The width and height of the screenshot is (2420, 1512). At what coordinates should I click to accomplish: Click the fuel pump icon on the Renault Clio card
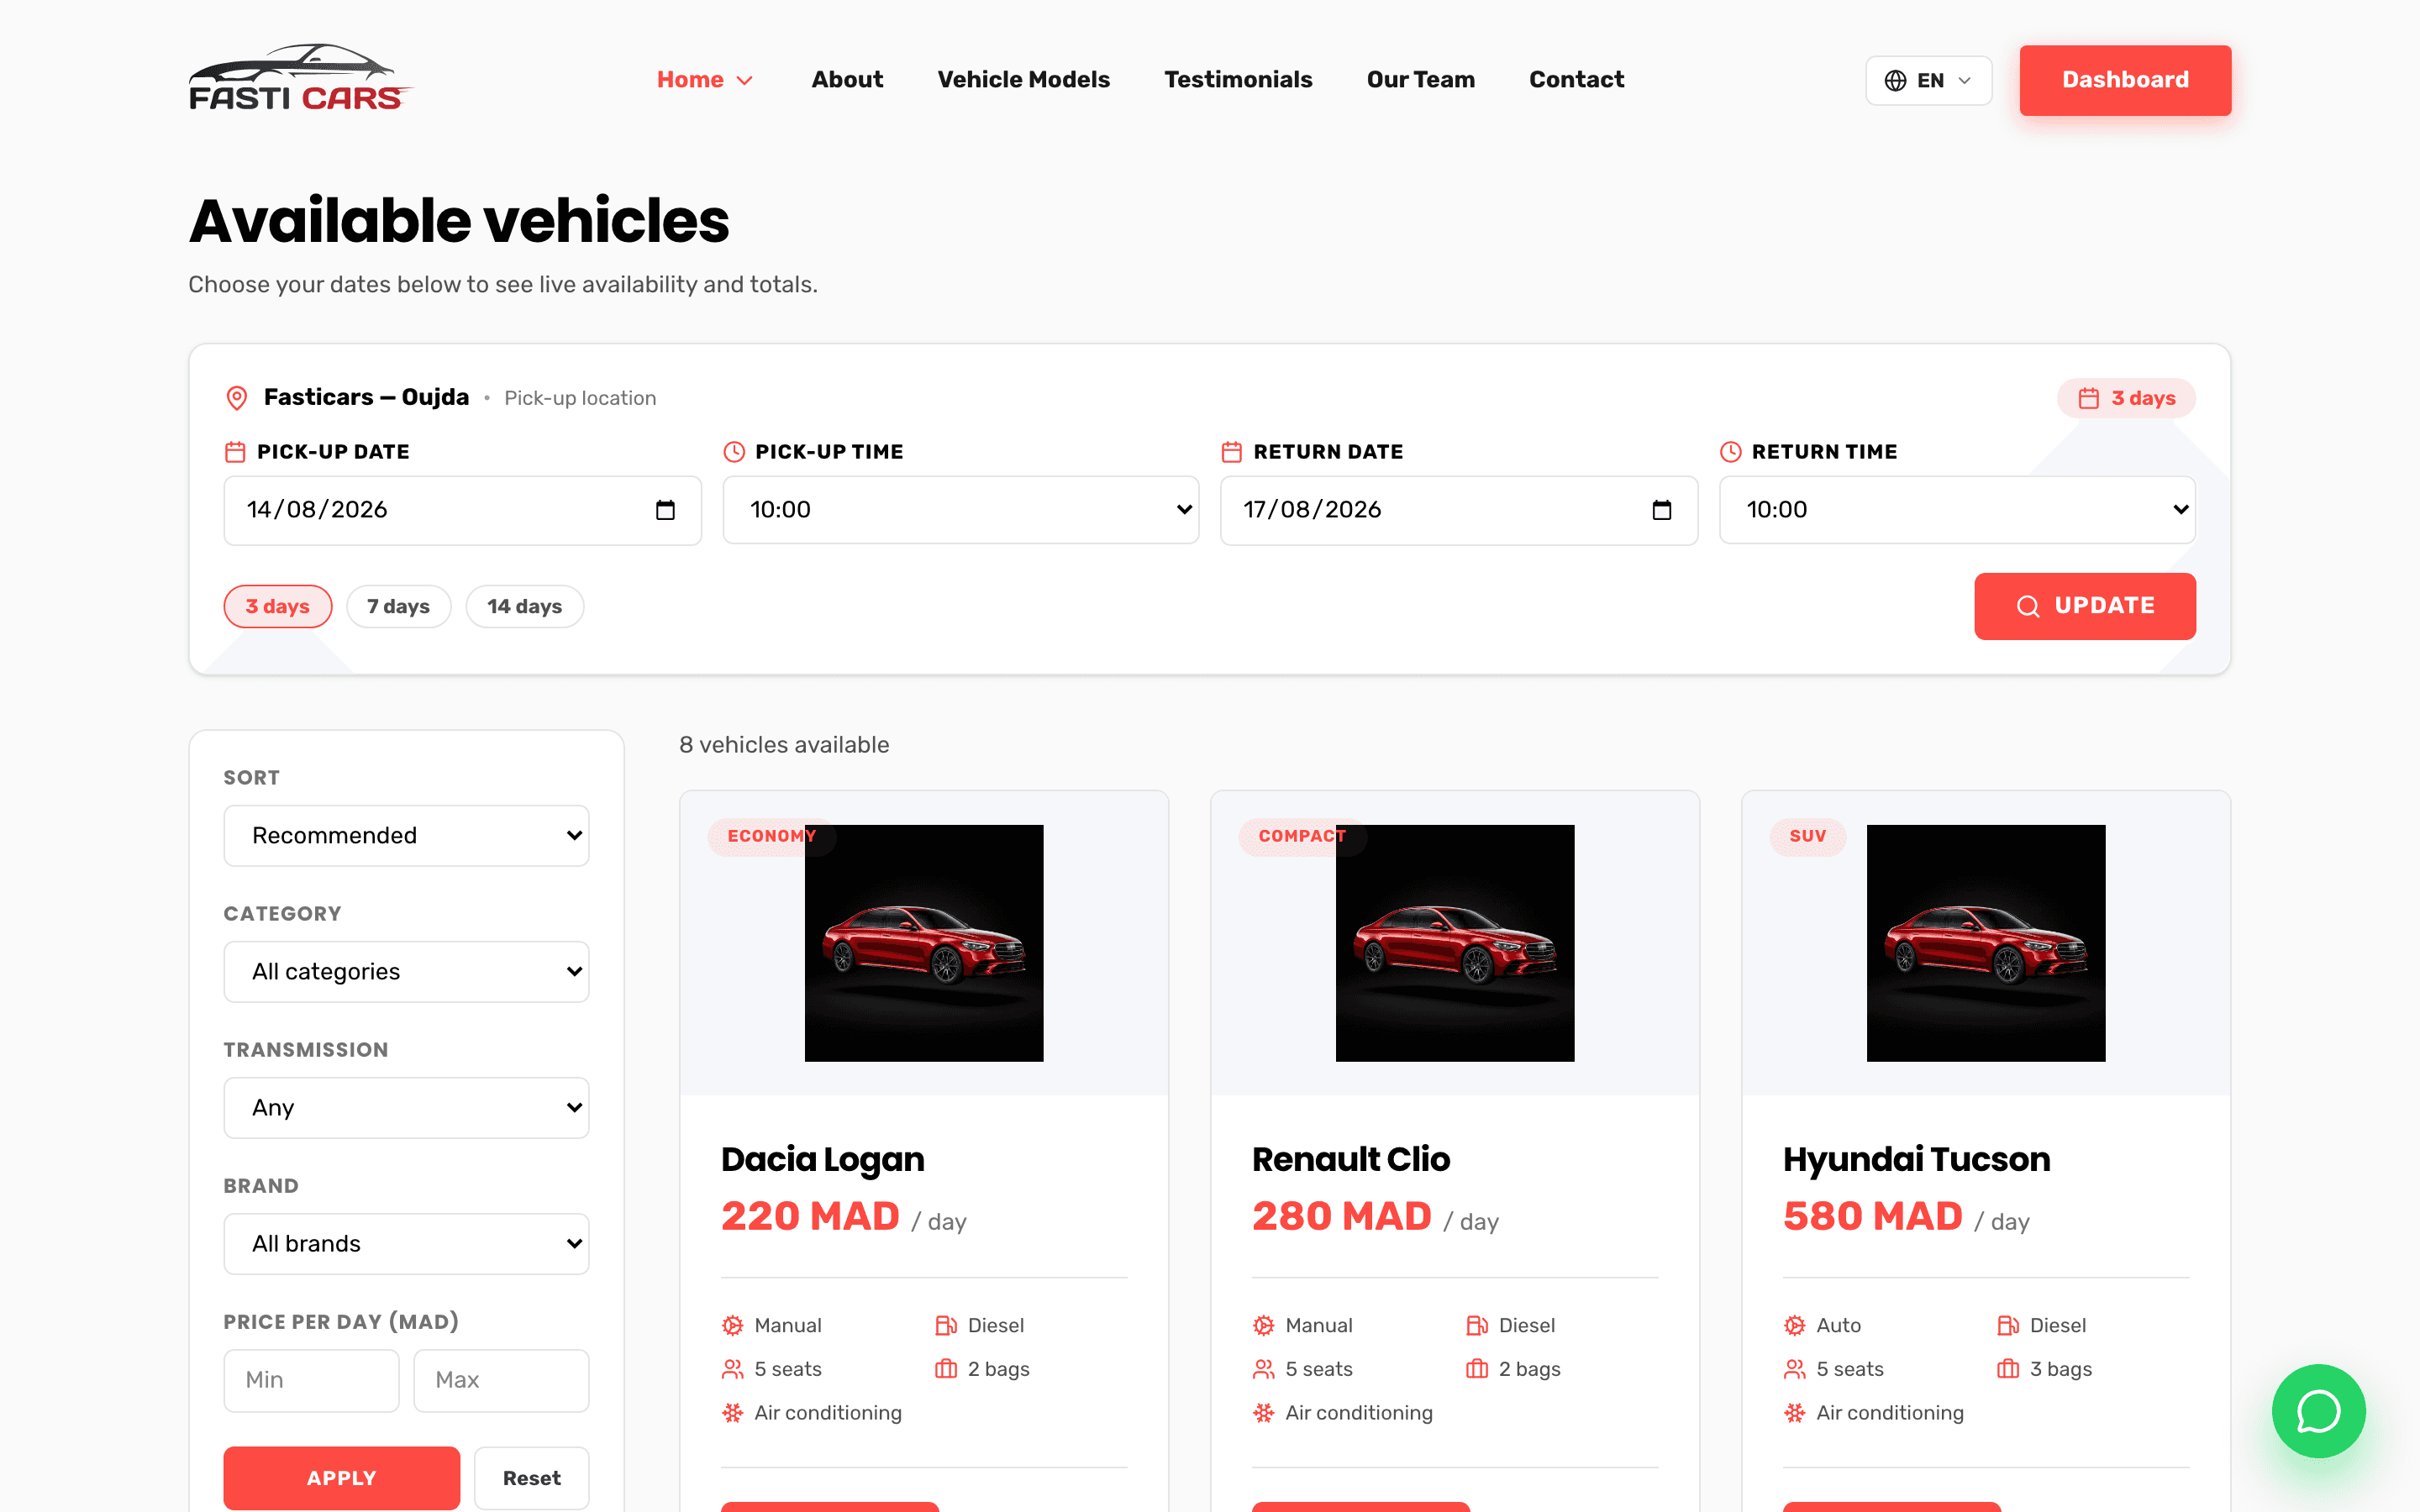click(x=1476, y=1325)
